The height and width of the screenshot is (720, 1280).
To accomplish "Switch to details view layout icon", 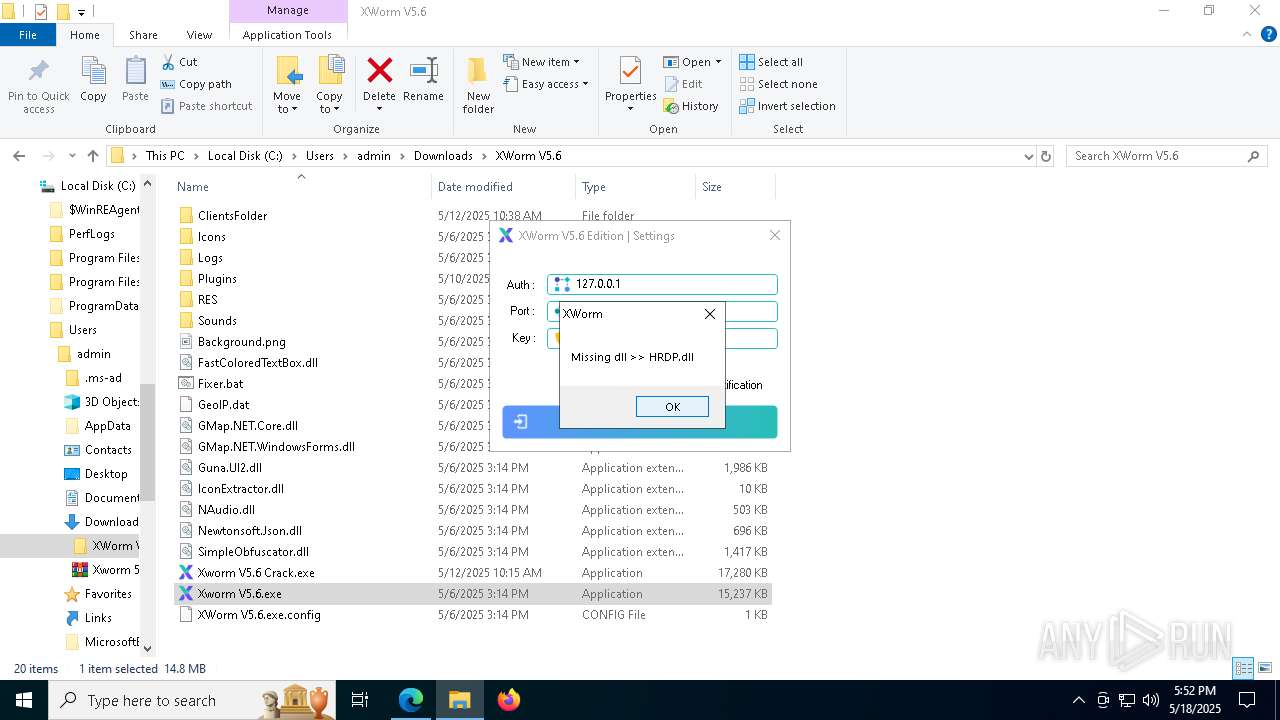I will [x=1243, y=668].
